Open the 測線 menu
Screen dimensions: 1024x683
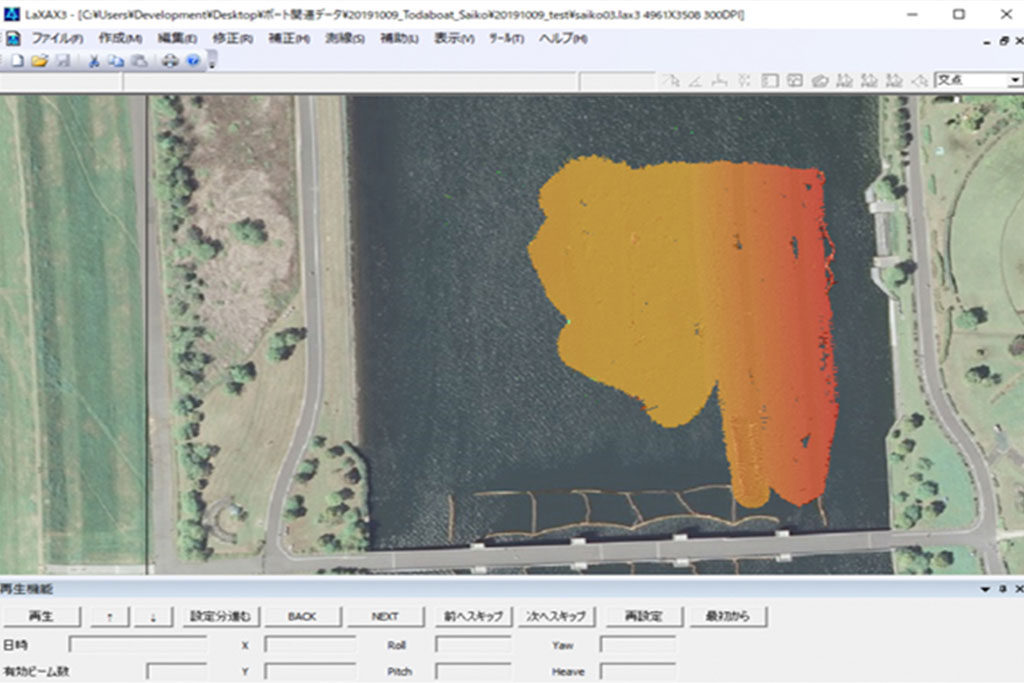click(344, 38)
